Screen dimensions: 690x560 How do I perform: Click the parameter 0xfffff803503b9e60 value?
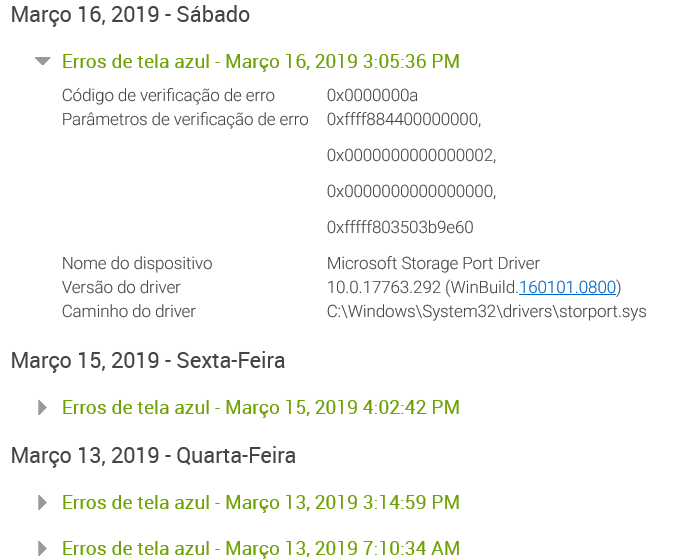(x=400, y=227)
